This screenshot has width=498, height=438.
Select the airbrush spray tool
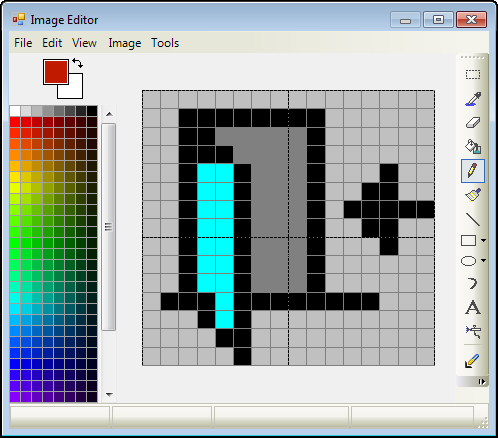tap(473, 331)
